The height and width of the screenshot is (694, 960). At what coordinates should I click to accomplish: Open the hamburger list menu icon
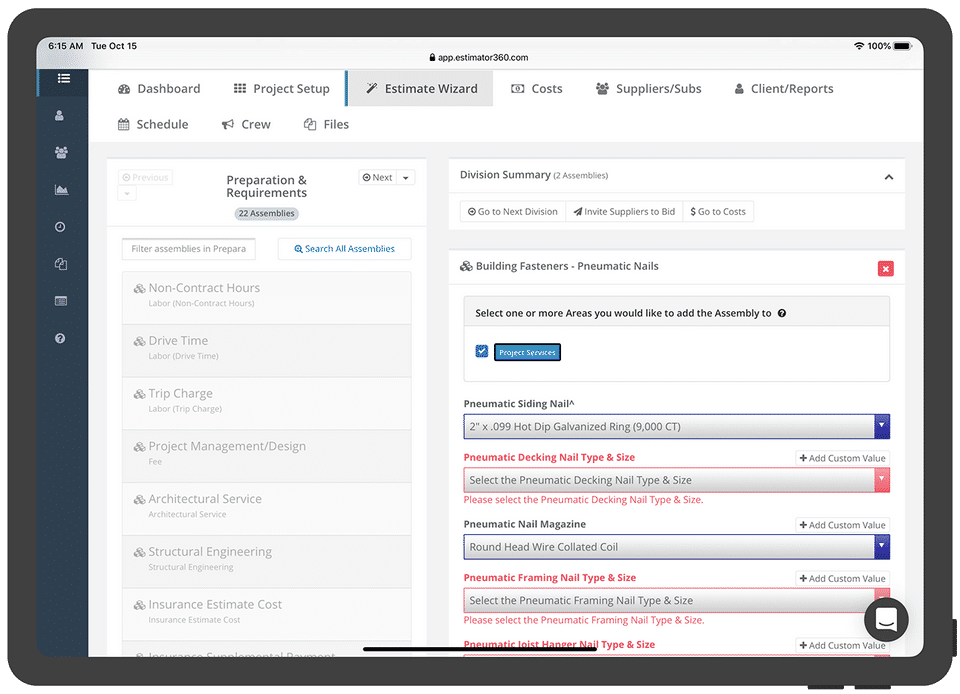[x=64, y=78]
